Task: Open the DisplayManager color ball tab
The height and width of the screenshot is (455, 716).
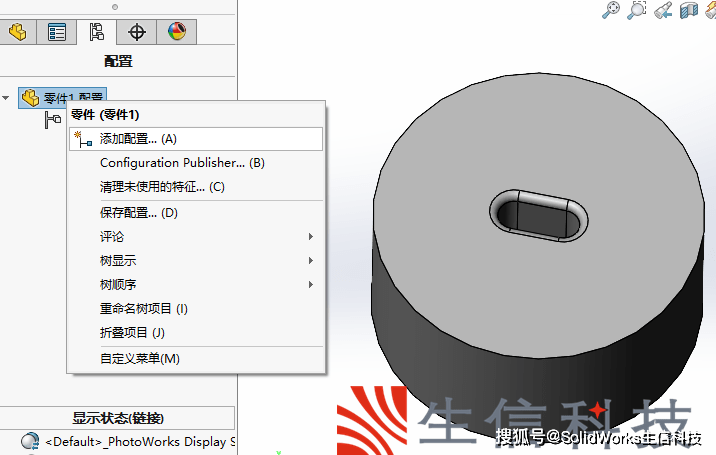Action: [177, 32]
